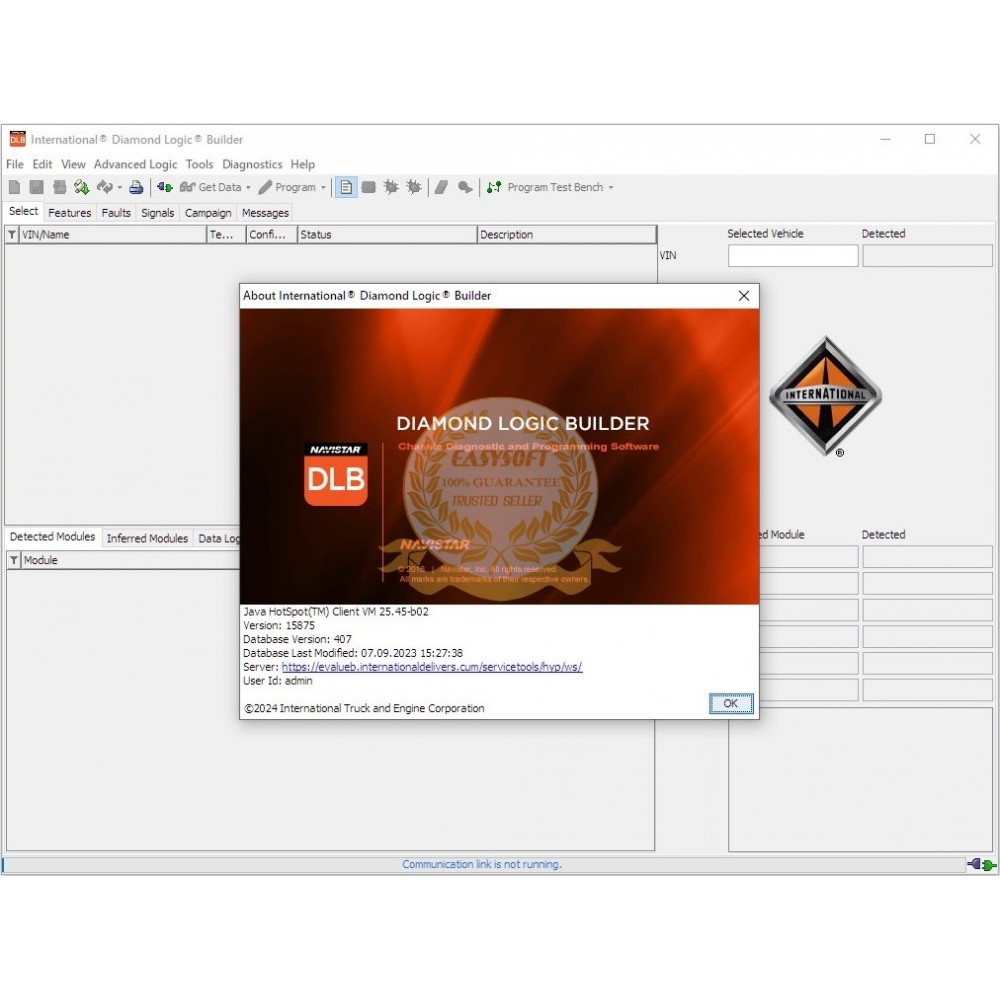This screenshot has height=1000, width=1000.
Task: Click the Status column header
Action: tap(387, 235)
